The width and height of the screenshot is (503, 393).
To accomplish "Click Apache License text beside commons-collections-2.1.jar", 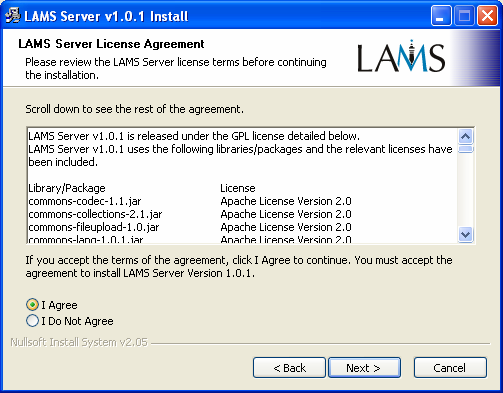I will (286, 214).
